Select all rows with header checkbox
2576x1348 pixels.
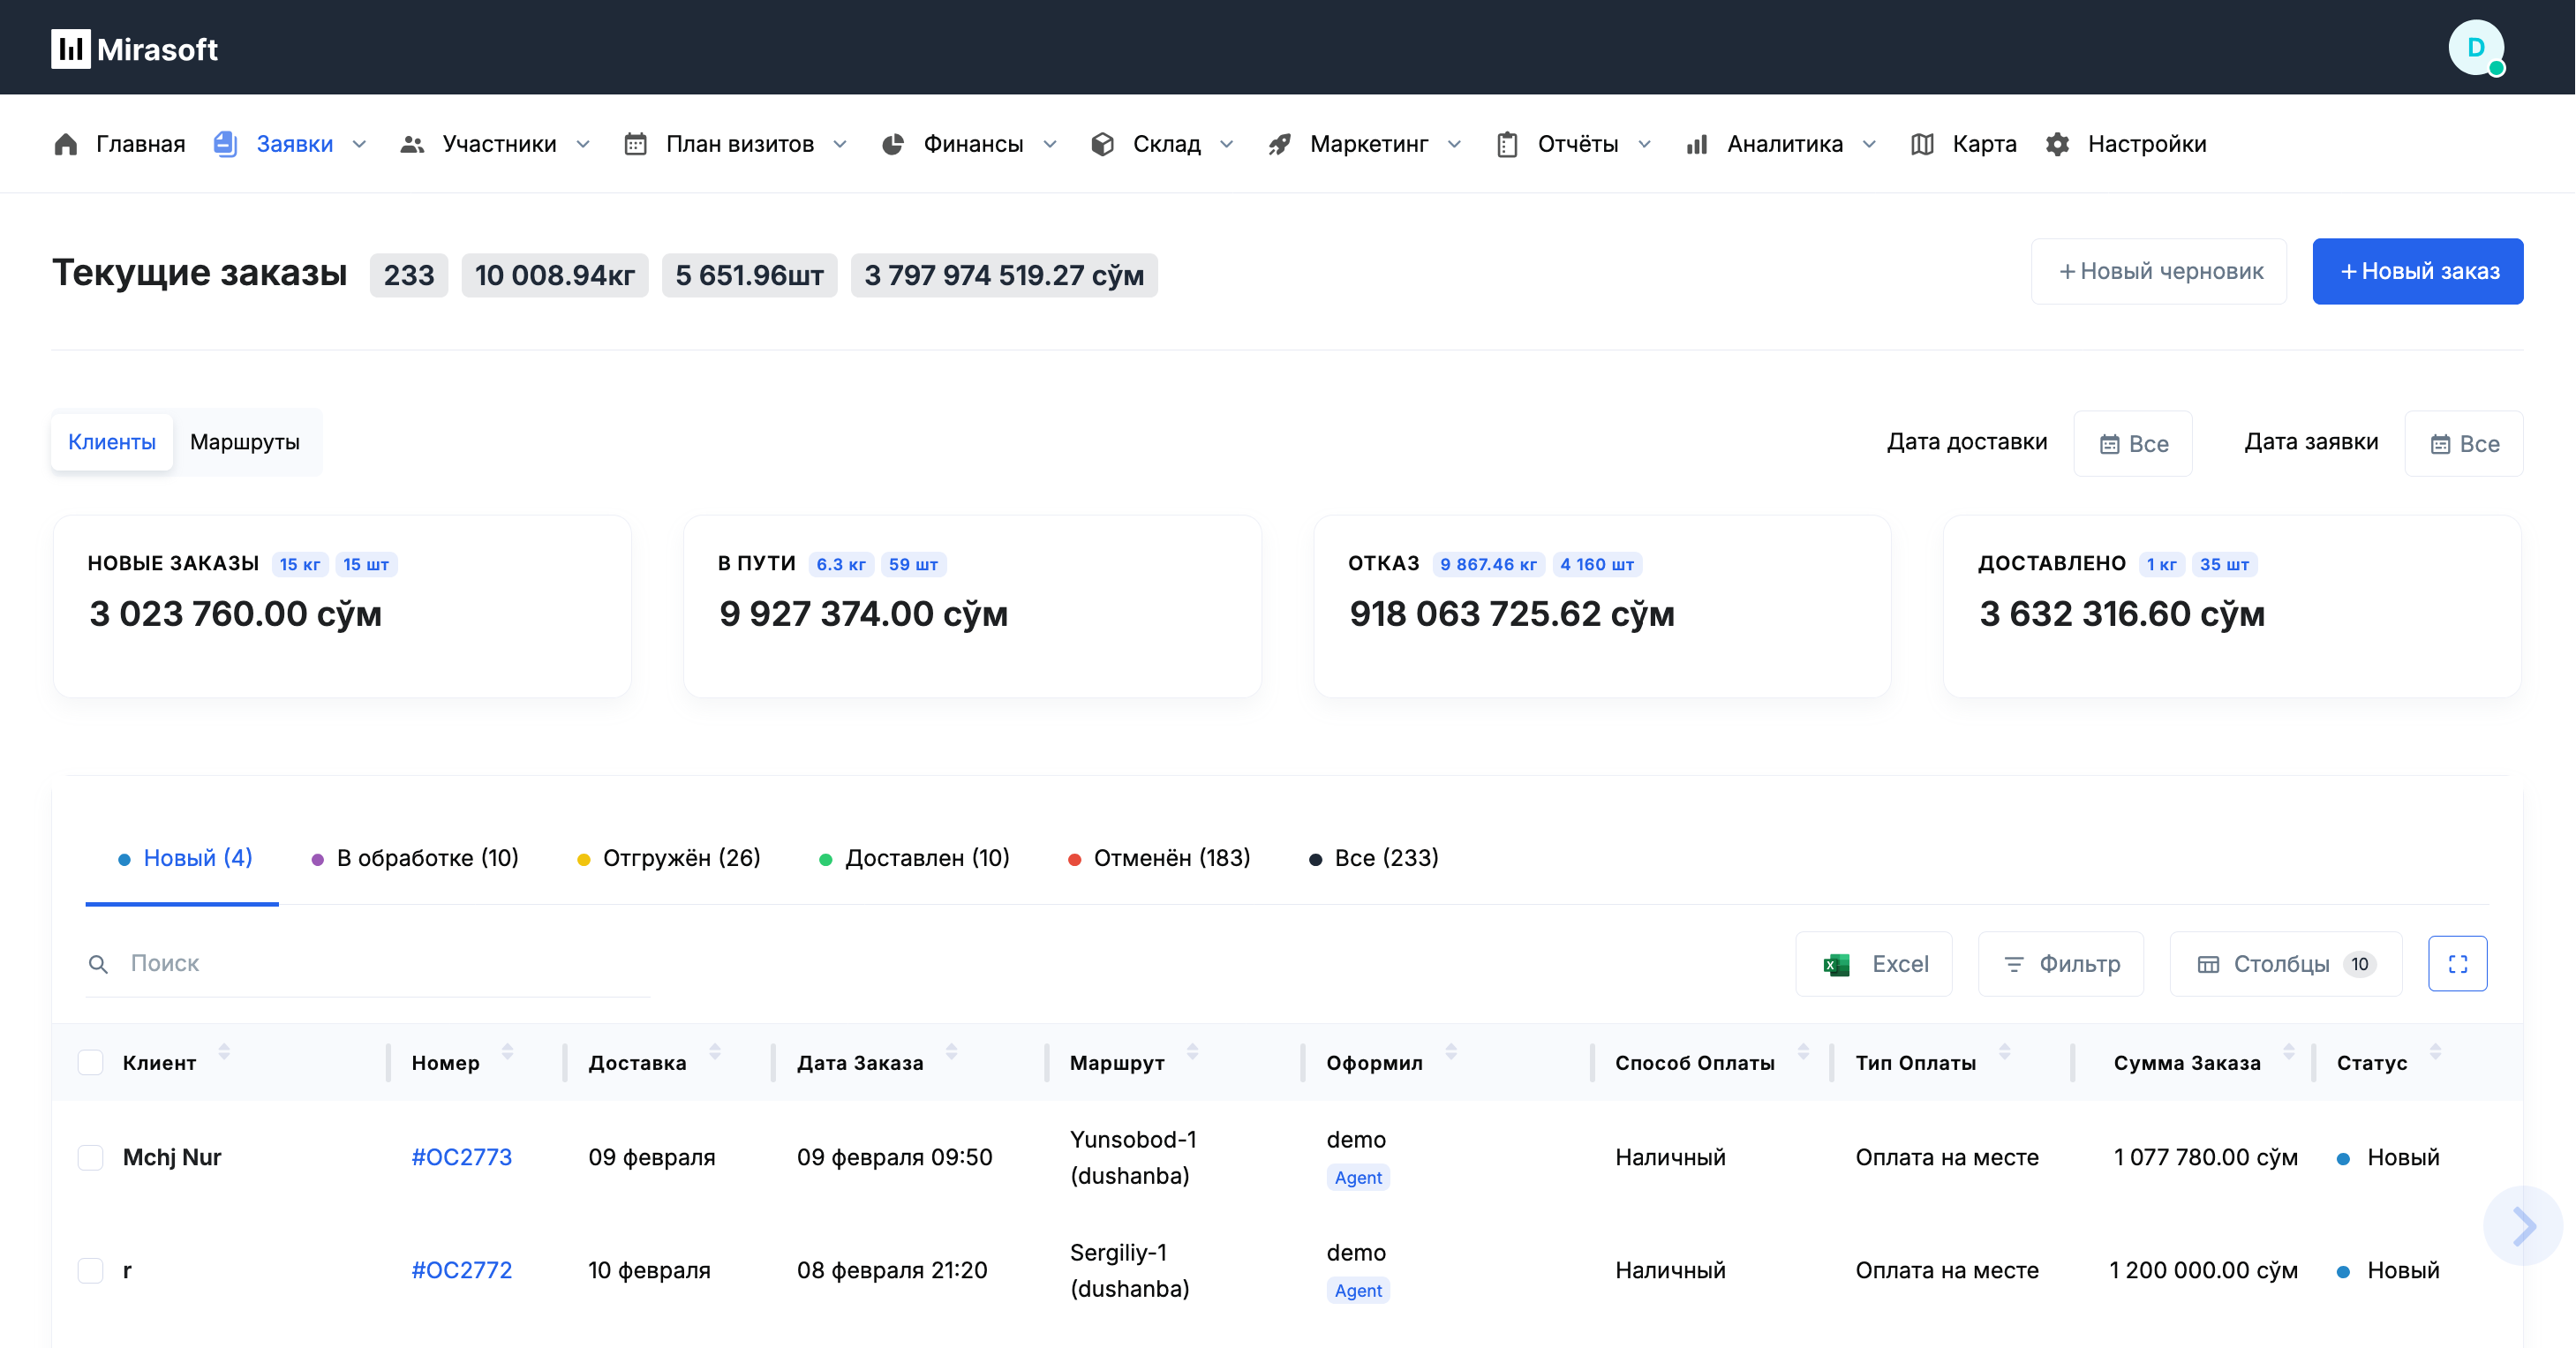click(x=91, y=1062)
